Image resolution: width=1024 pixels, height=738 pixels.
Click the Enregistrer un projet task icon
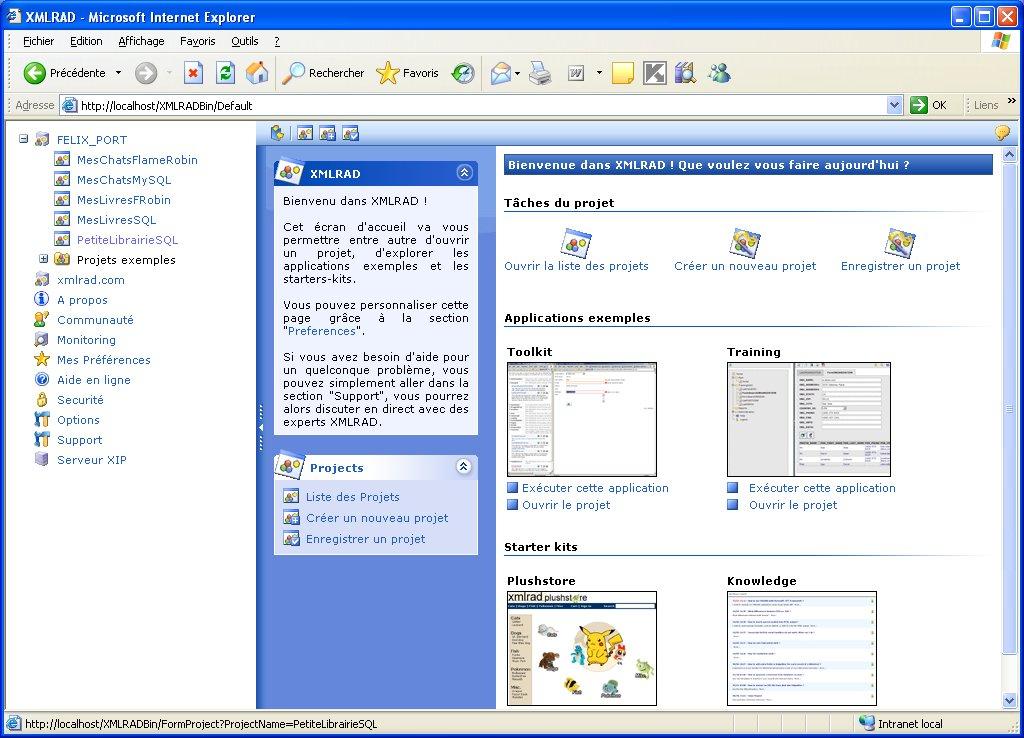[x=900, y=243]
